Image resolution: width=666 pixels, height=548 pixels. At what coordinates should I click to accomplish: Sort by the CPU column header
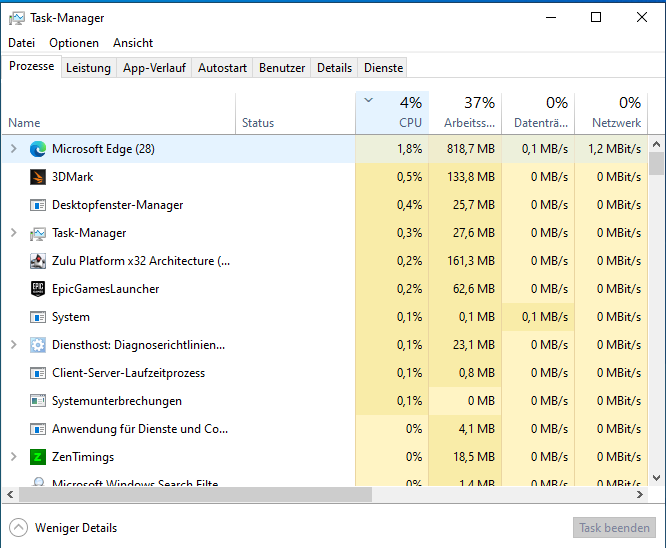(392, 113)
